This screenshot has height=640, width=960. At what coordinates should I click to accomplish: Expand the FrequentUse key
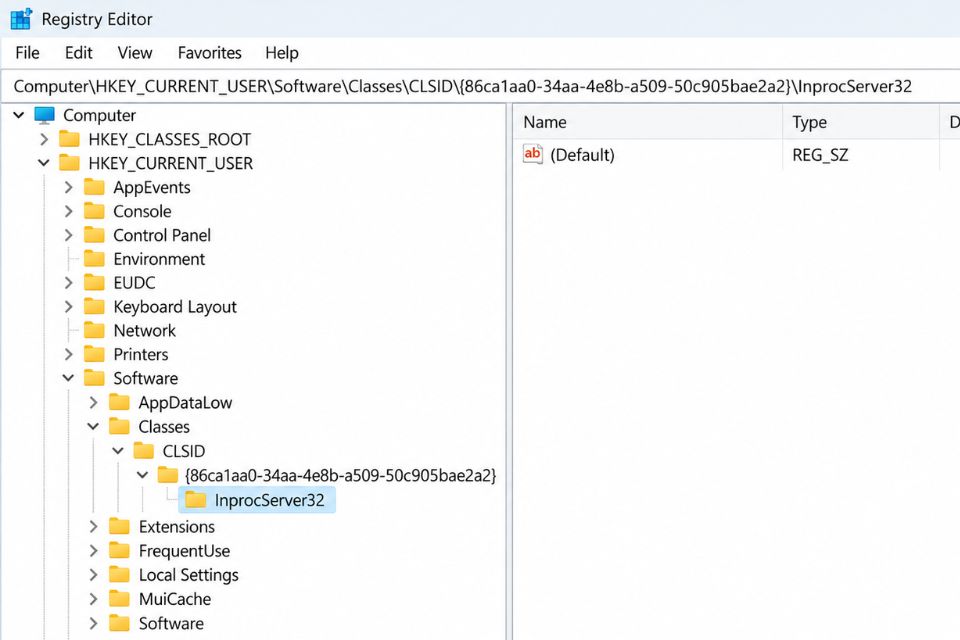93,551
